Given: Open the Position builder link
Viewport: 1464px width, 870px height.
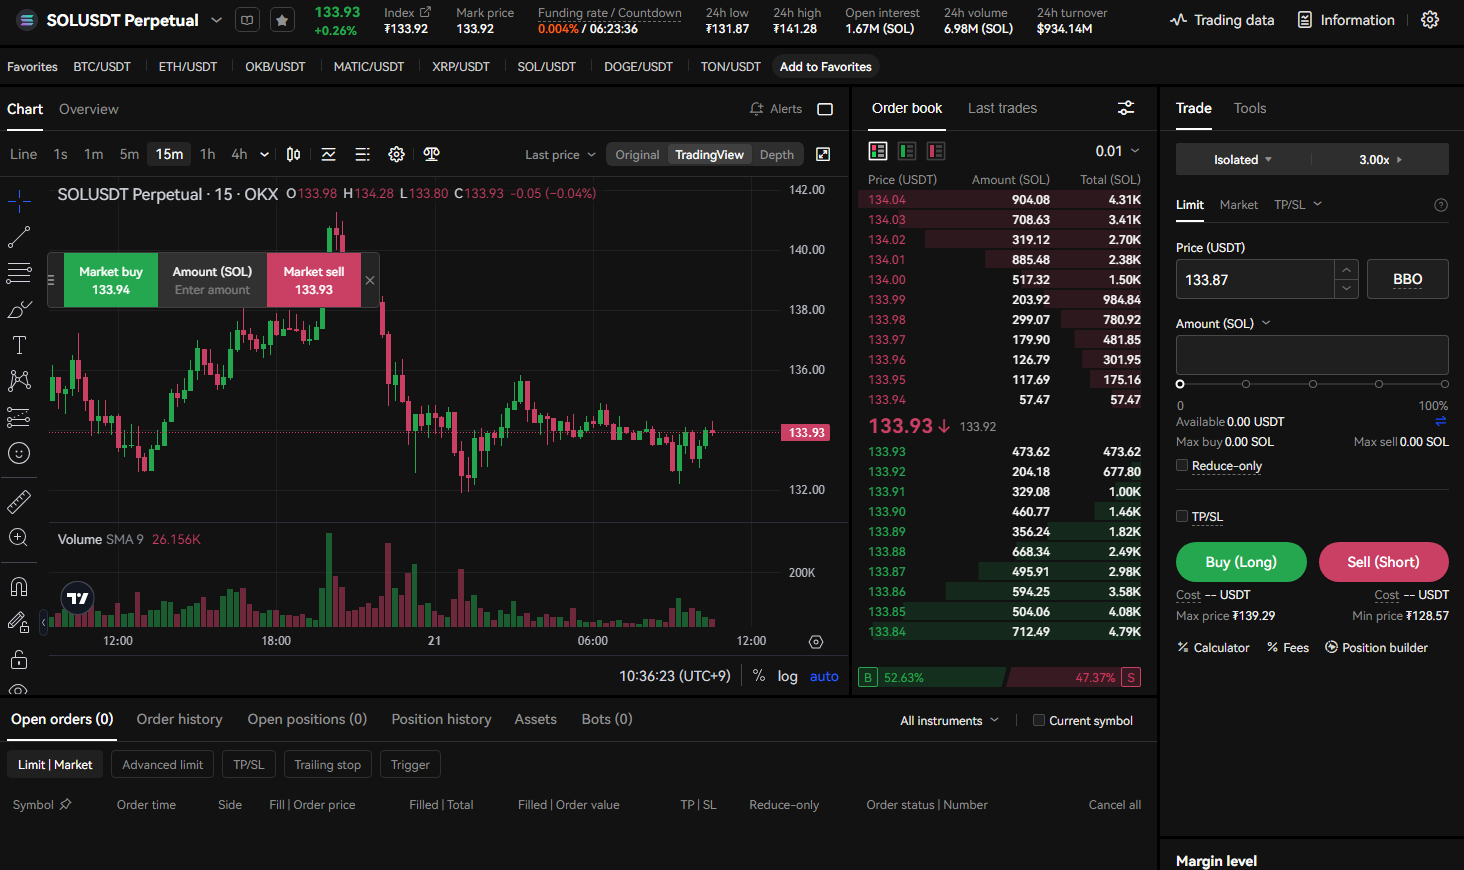Looking at the screenshot, I should pyautogui.click(x=1376, y=647).
